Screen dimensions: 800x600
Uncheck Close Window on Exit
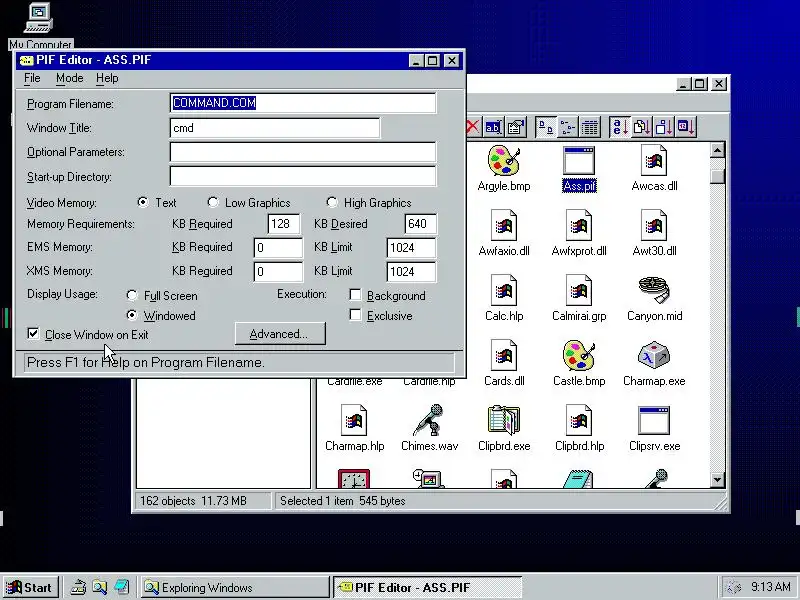click(33, 334)
